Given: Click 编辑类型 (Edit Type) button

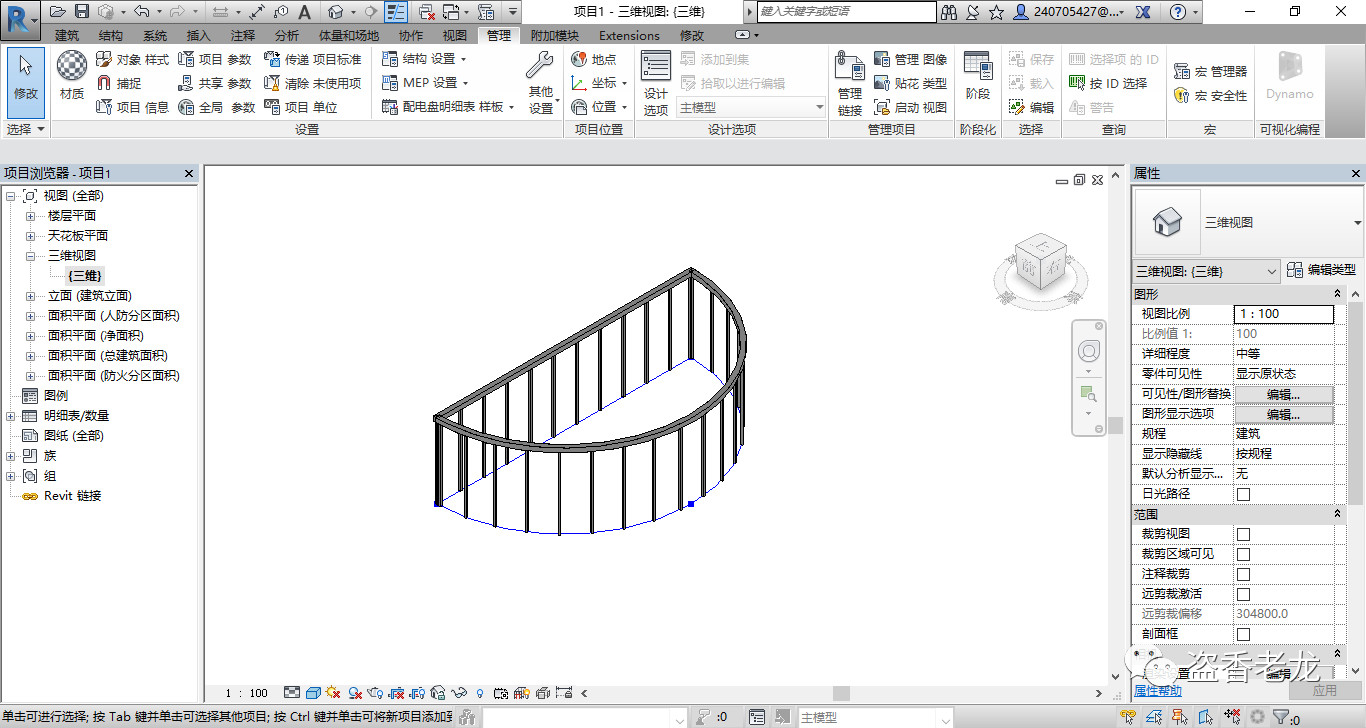Looking at the screenshot, I should coord(1321,270).
